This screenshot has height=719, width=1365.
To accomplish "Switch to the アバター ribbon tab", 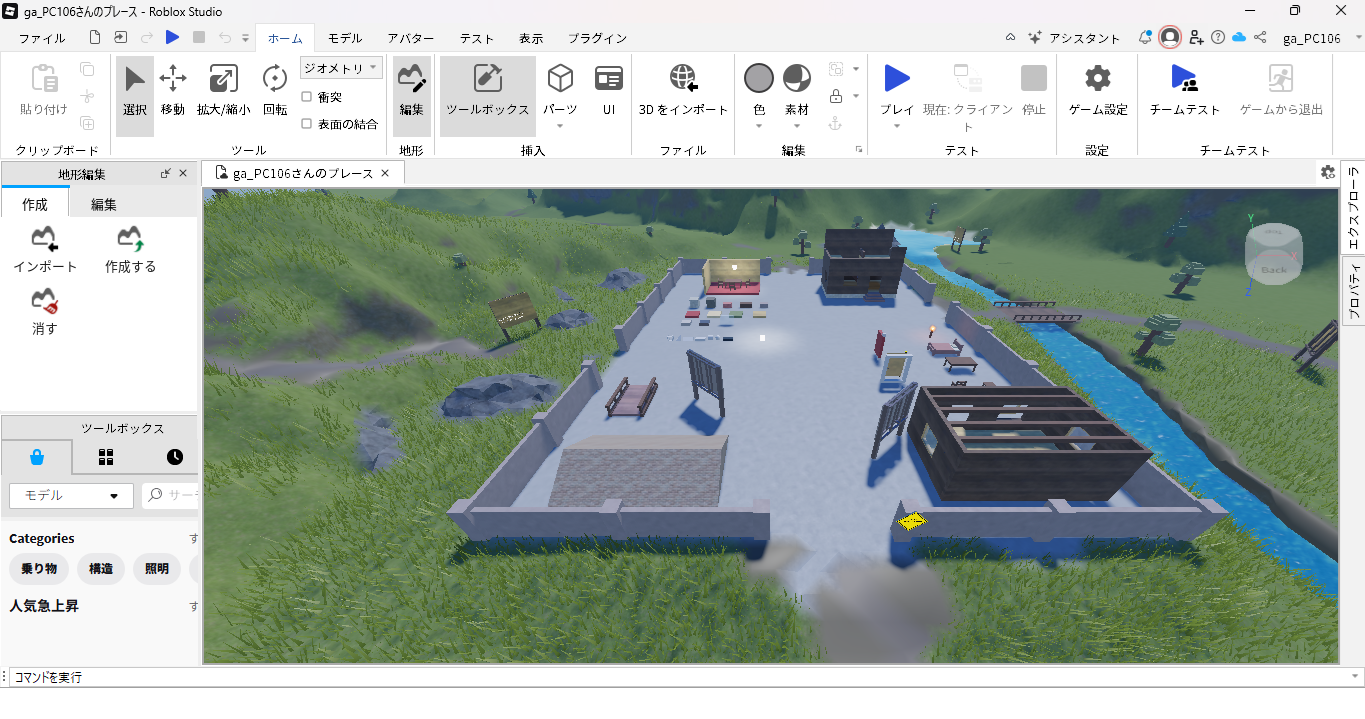I will click(411, 38).
